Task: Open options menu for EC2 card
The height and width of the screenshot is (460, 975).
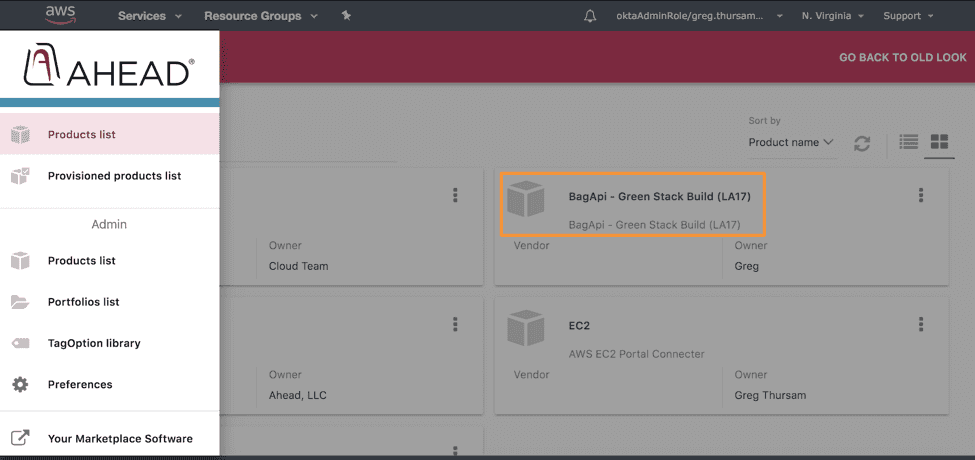Action: click(921, 324)
